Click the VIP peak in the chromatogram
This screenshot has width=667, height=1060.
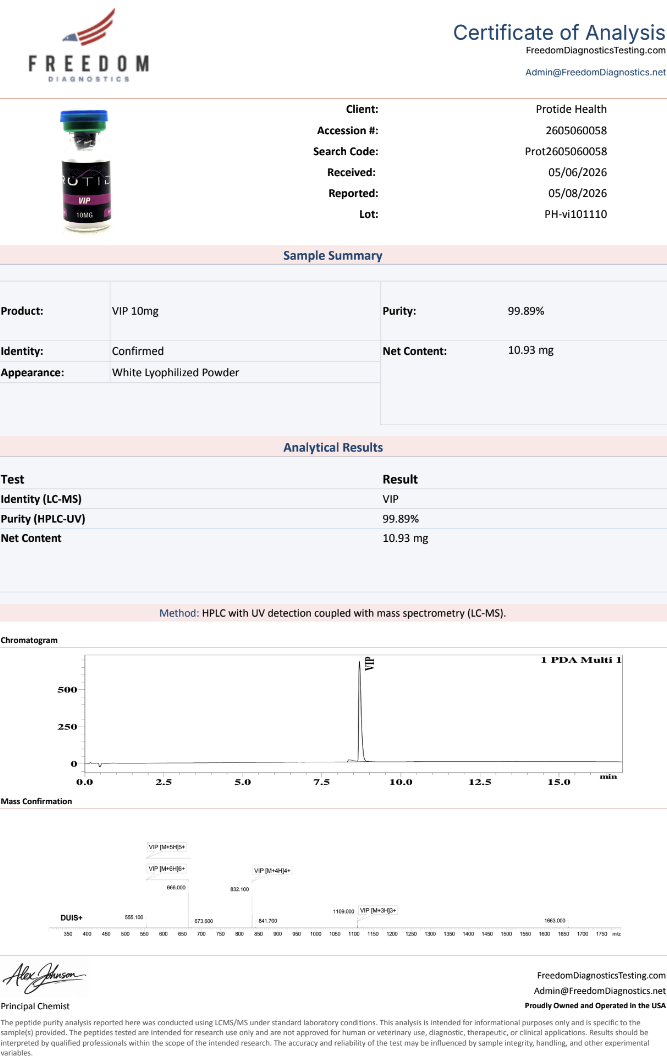360,710
